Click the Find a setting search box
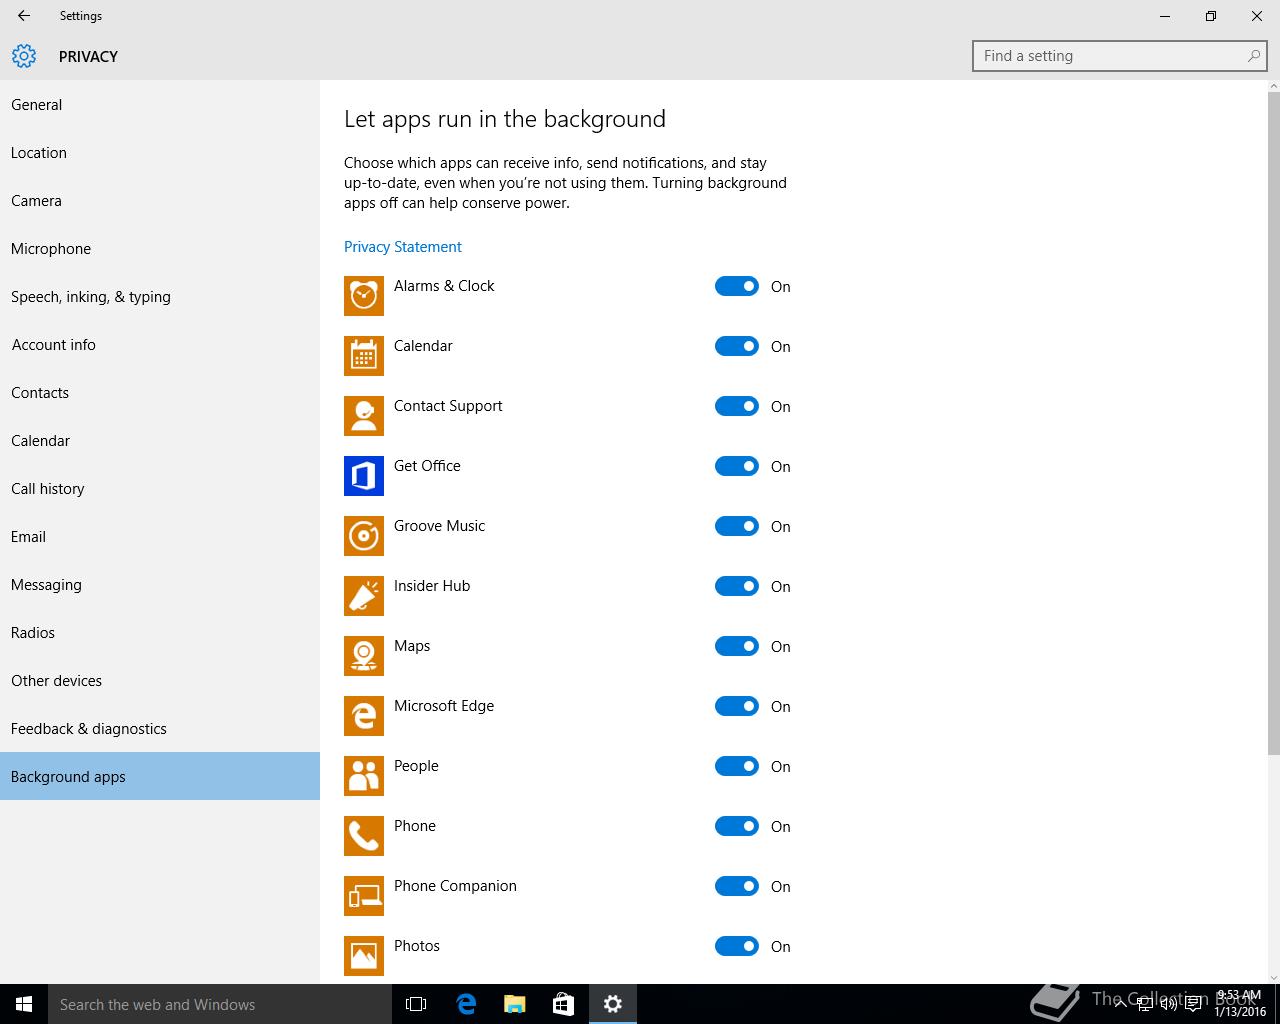Screen dimensions: 1280x1024 (1110, 56)
